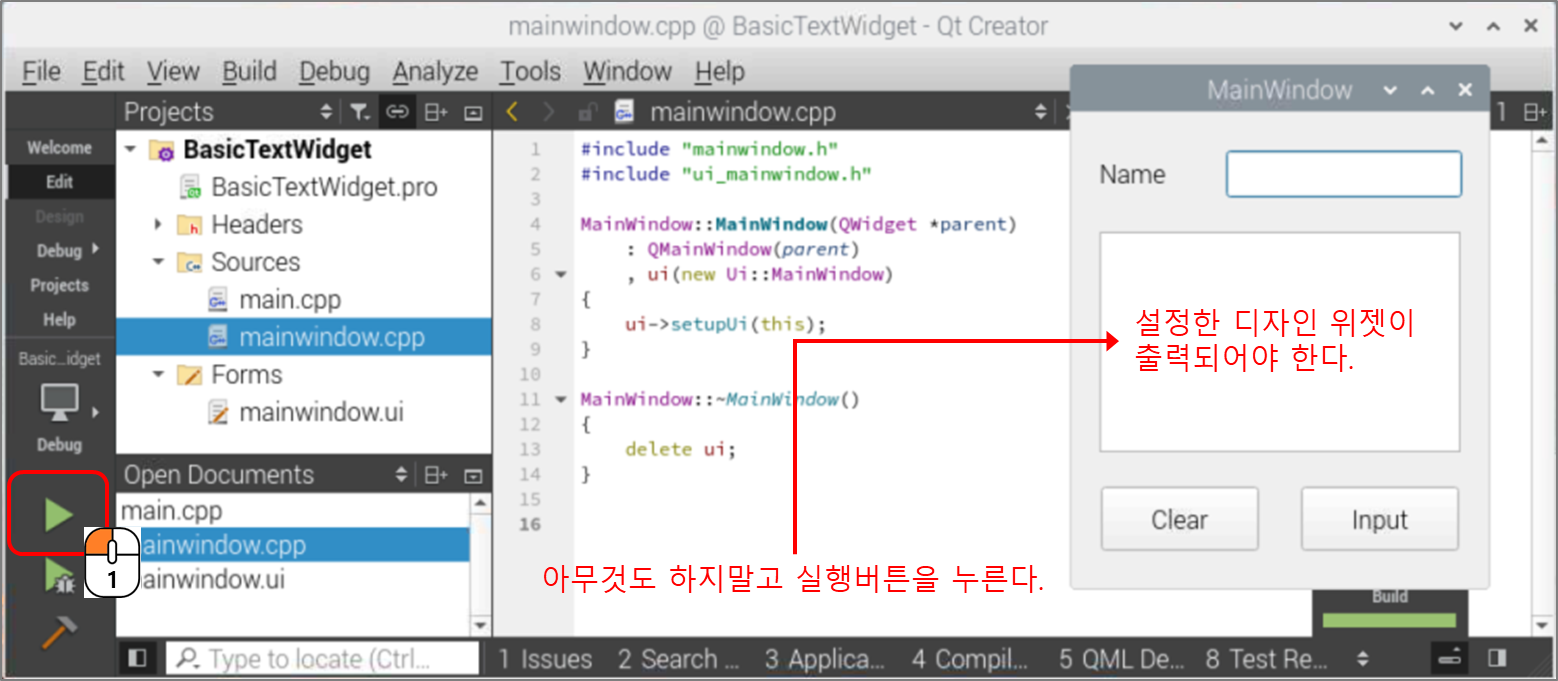The height and width of the screenshot is (681, 1558).
Task: Select main.cpp in Open Documents
Action: 172,511
